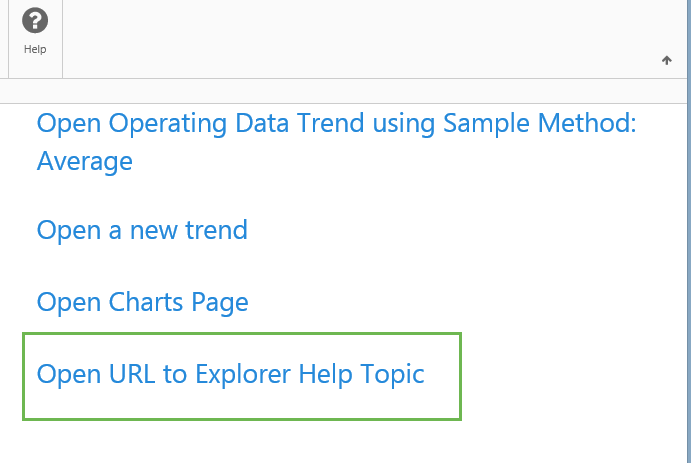Viewport: 691px width, 463px height.
Task: Click the 'Open a new trend' link
Action: point(142,231)
